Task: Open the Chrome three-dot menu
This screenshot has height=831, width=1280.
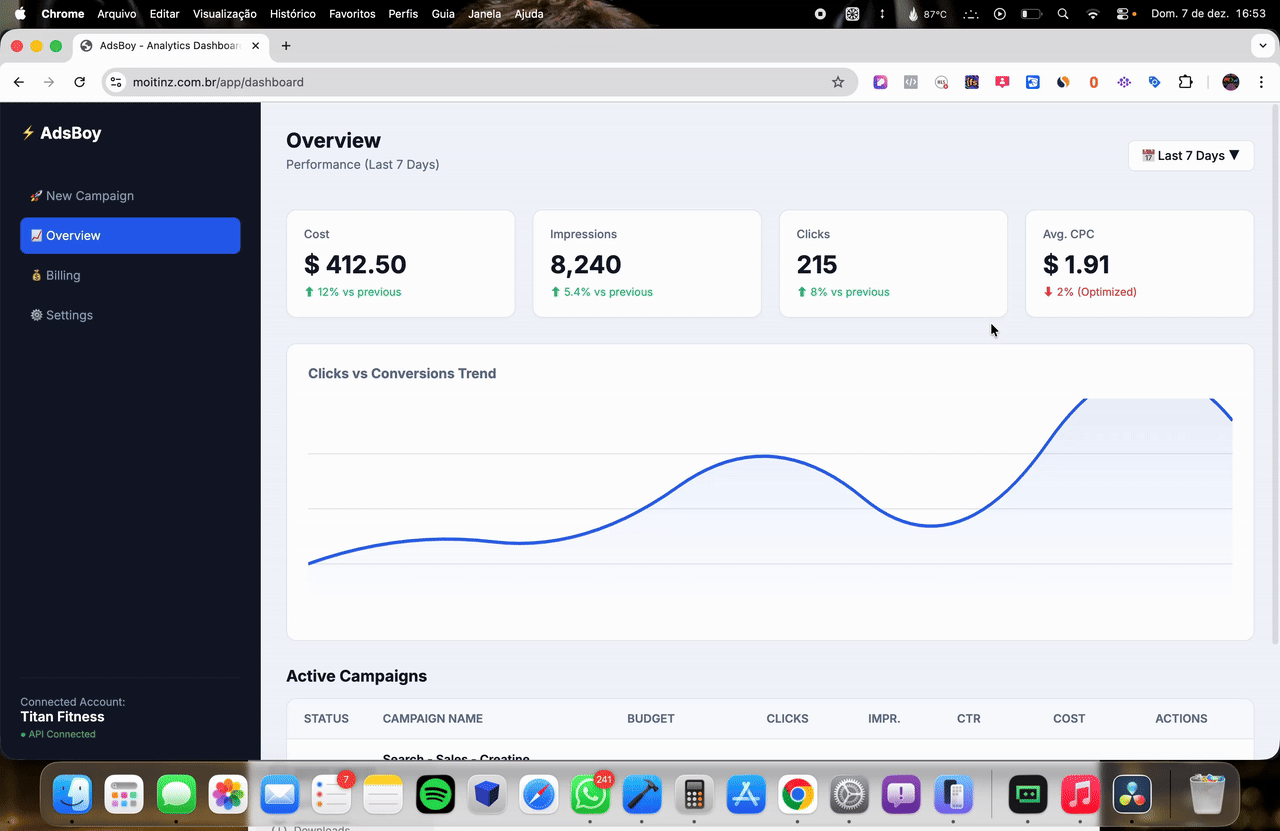Action: [1262, 81]
